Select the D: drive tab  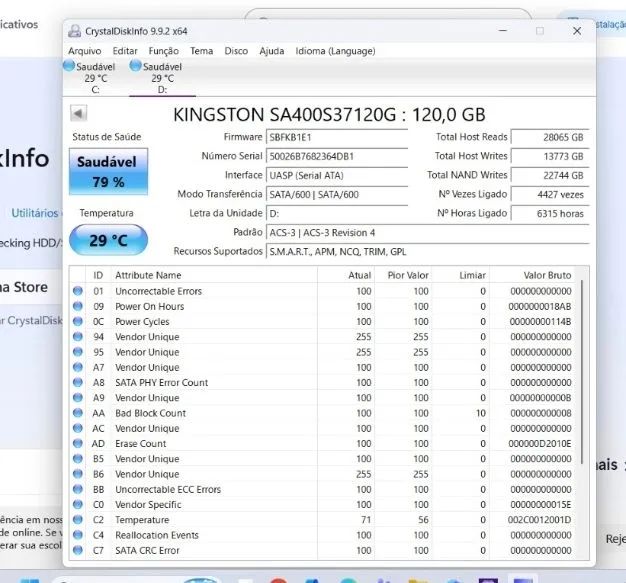[x=162, y=78]
